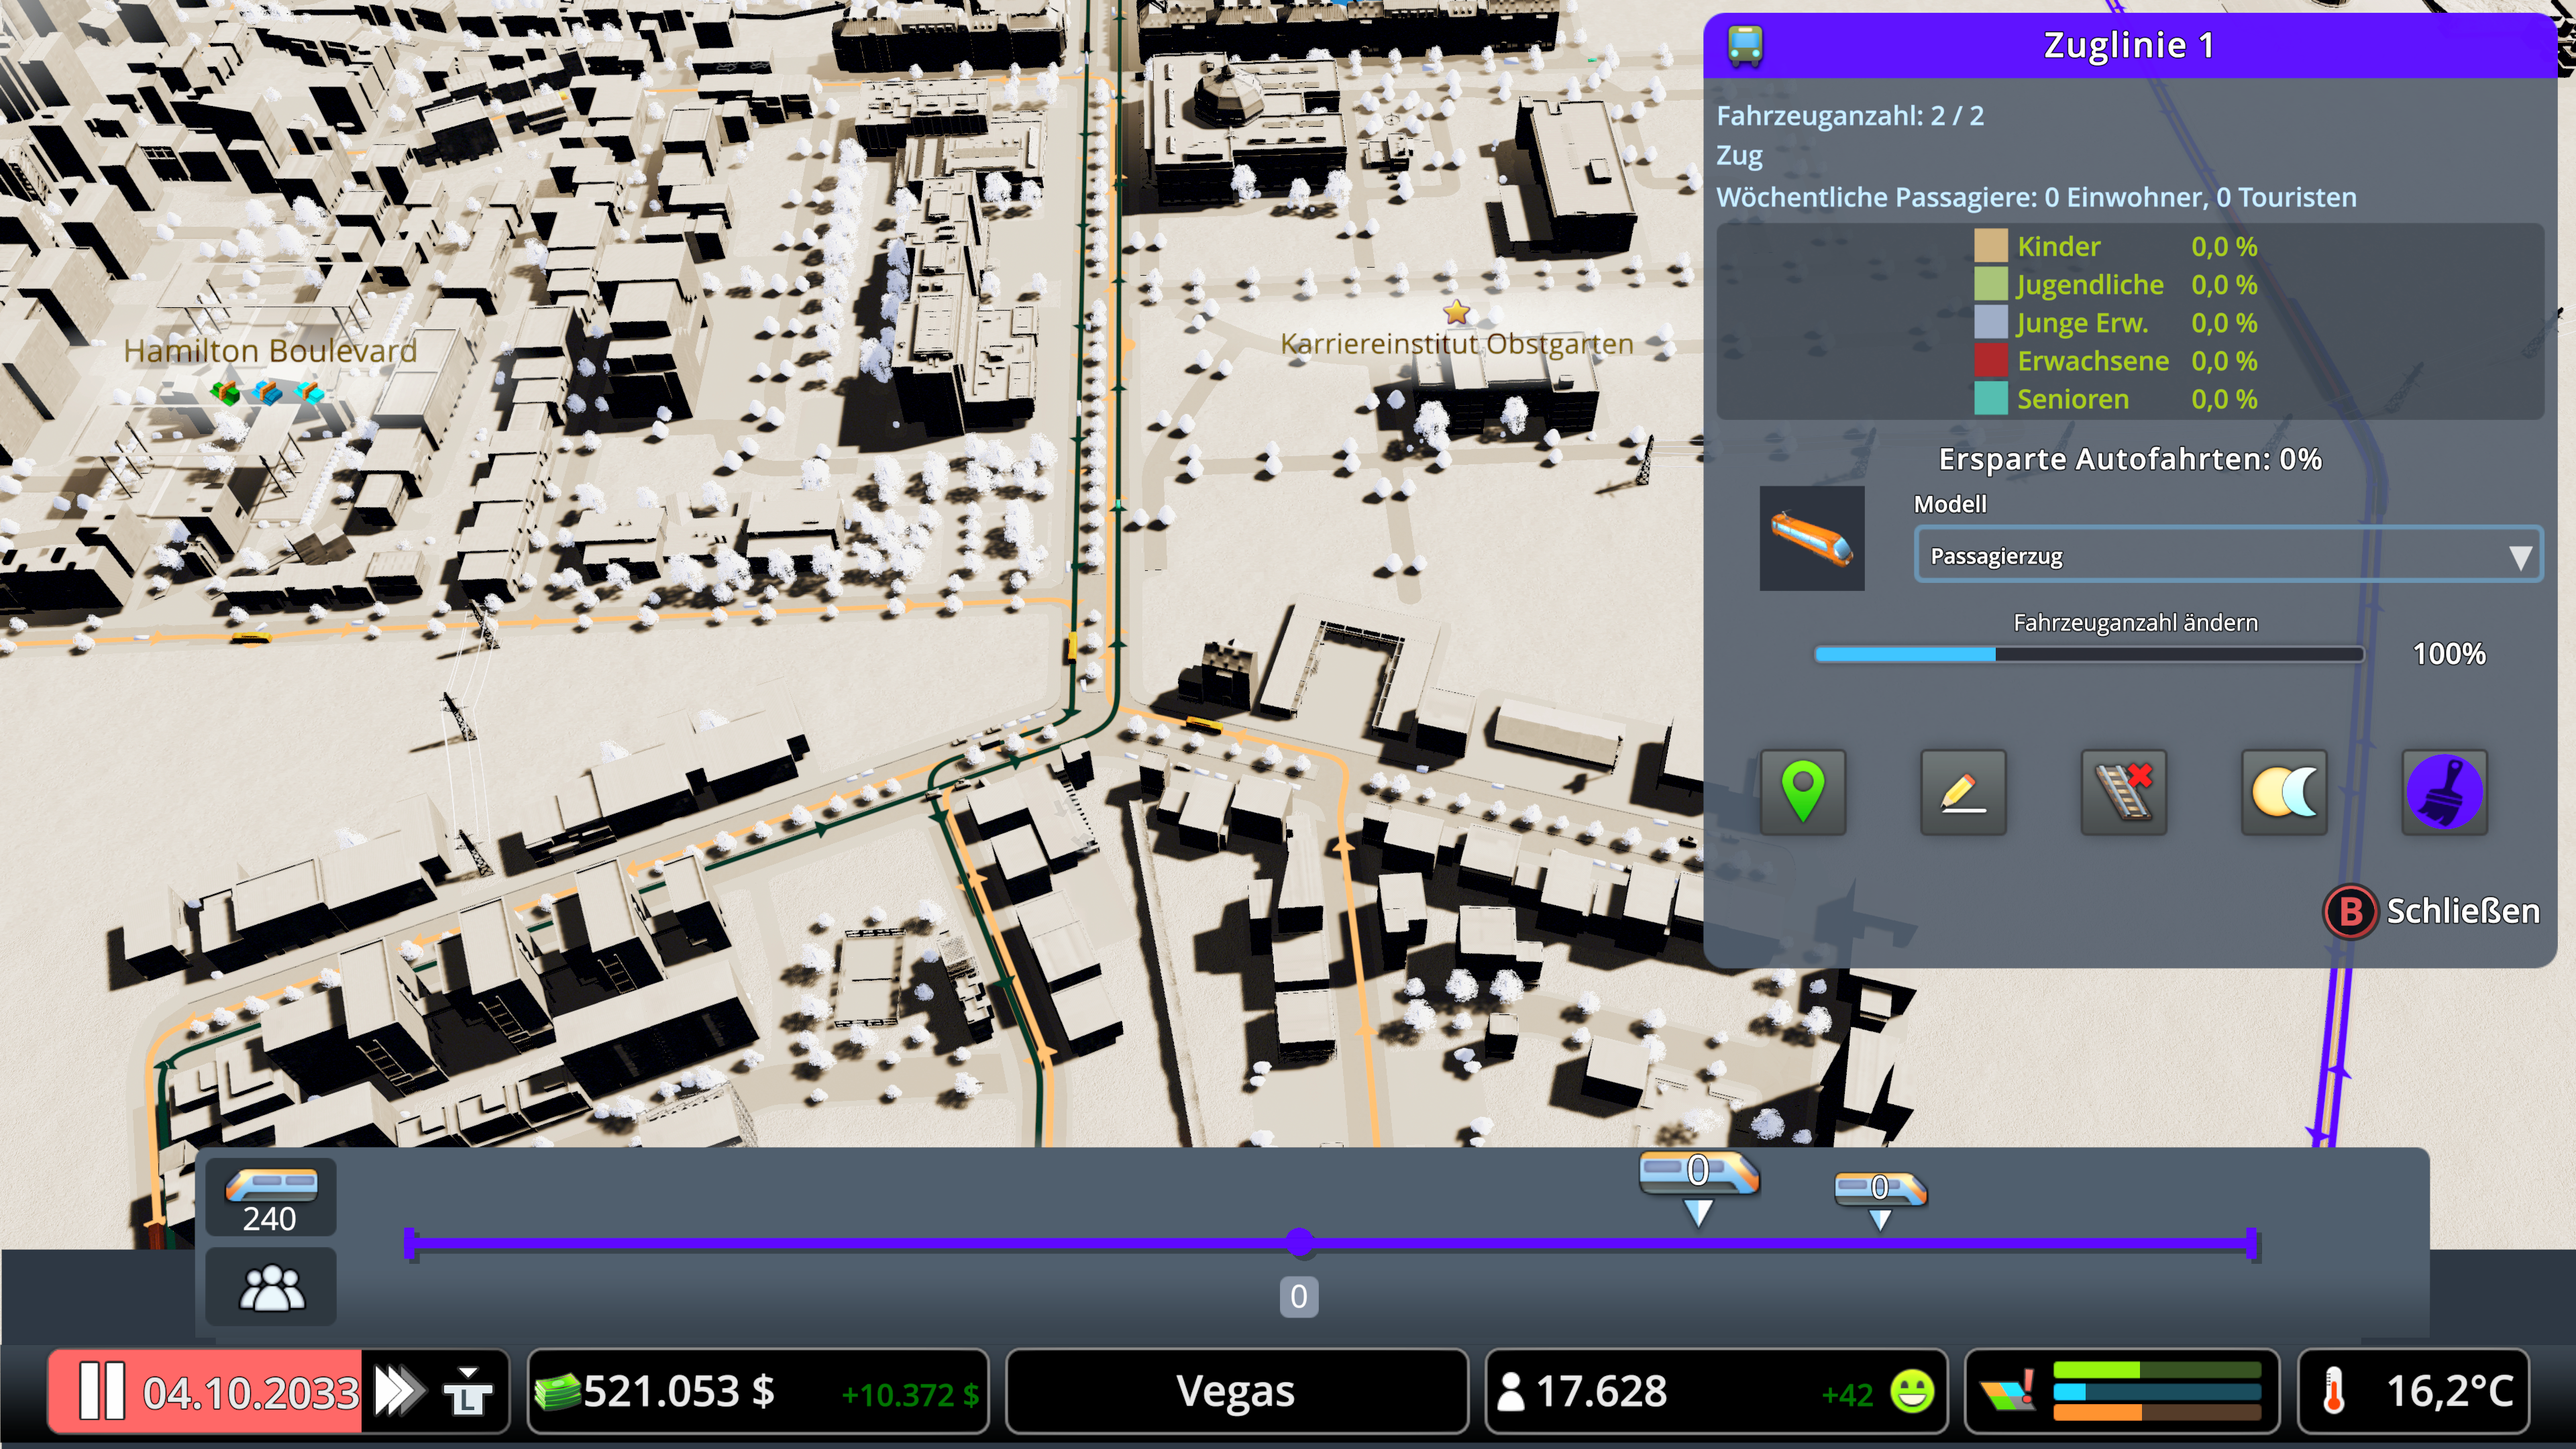
Task: Click the zoning demand icon with exclamation
Action: [2007, 1391]
